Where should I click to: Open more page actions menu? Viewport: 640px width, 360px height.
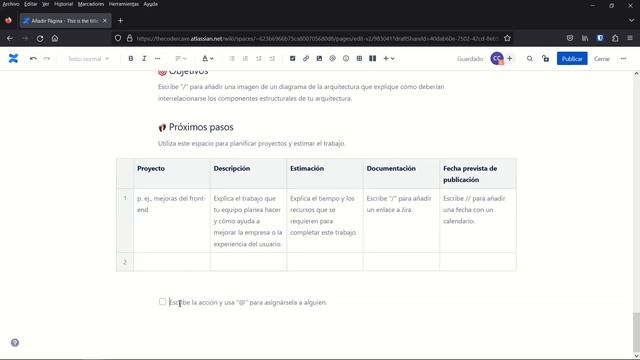click(x=623, y=59)
